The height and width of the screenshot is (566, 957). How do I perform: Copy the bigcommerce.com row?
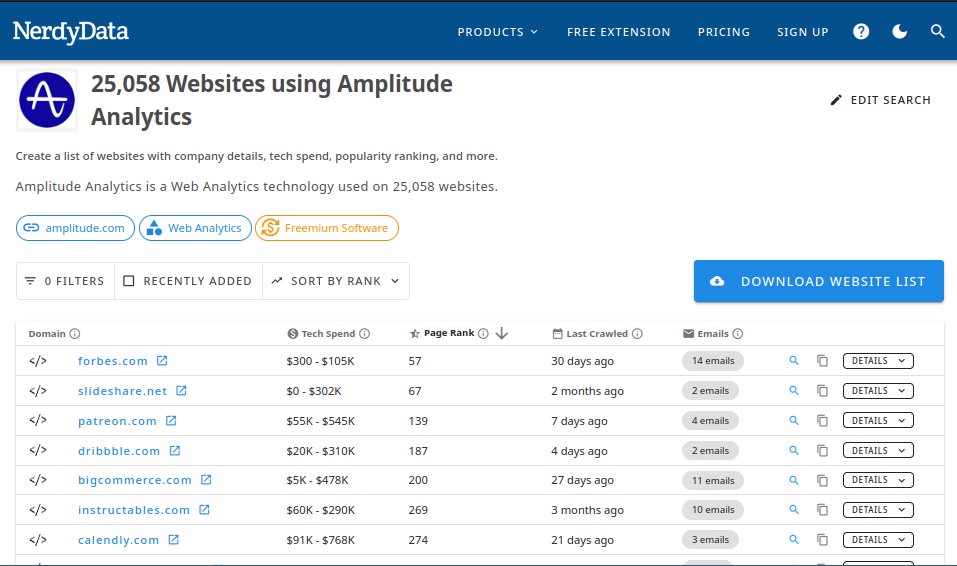pos(823,480)
